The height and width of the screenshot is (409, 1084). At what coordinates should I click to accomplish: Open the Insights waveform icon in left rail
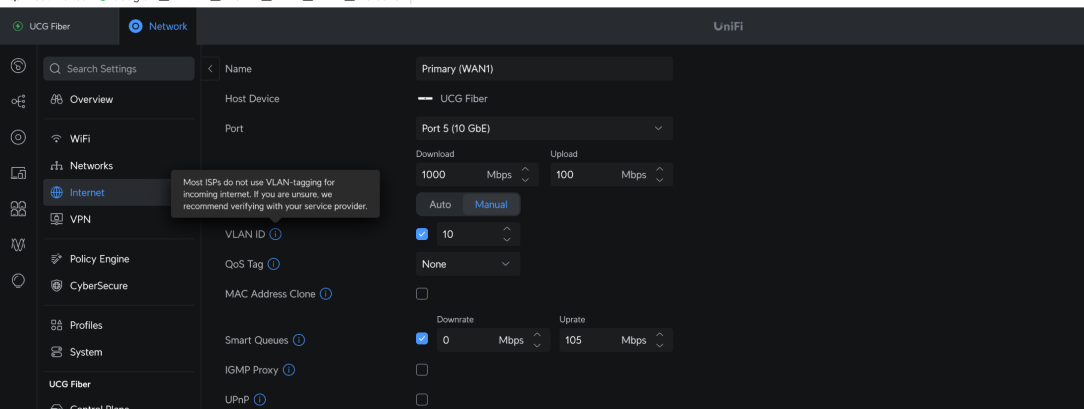[x=19, y=245]
